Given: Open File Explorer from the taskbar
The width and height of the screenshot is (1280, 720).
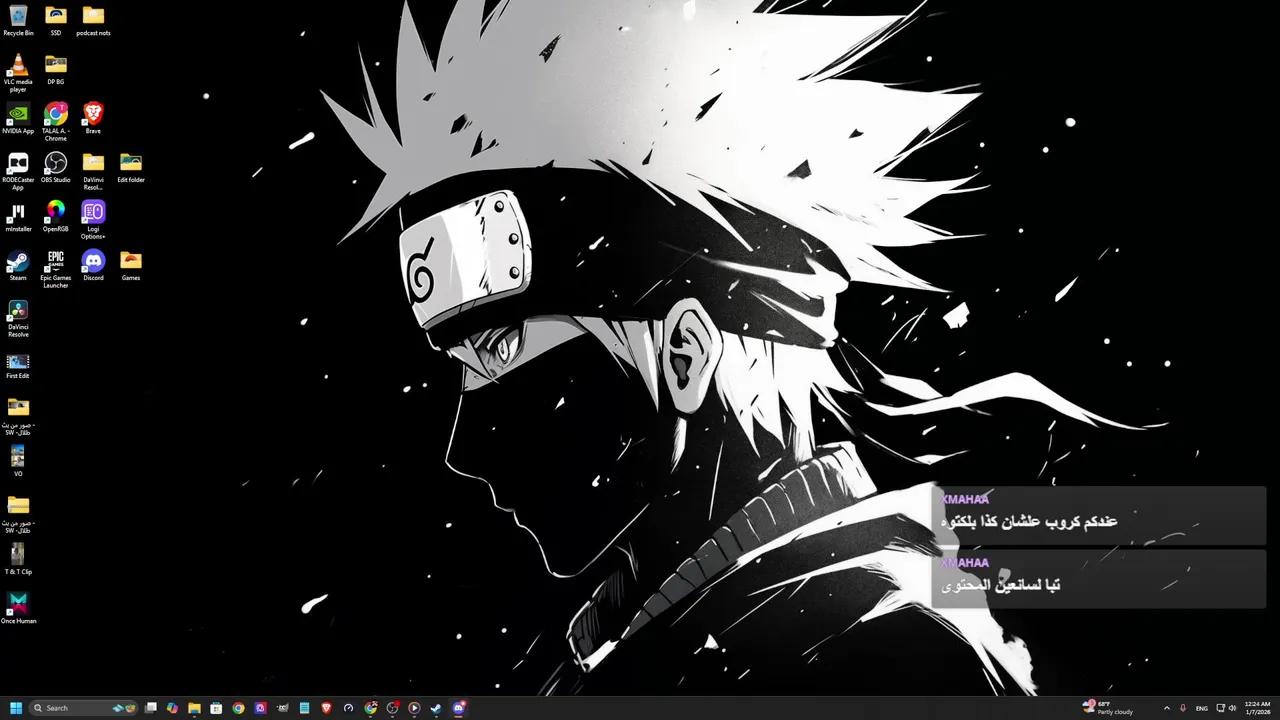Looking at the screenshot, I should 194,708.
